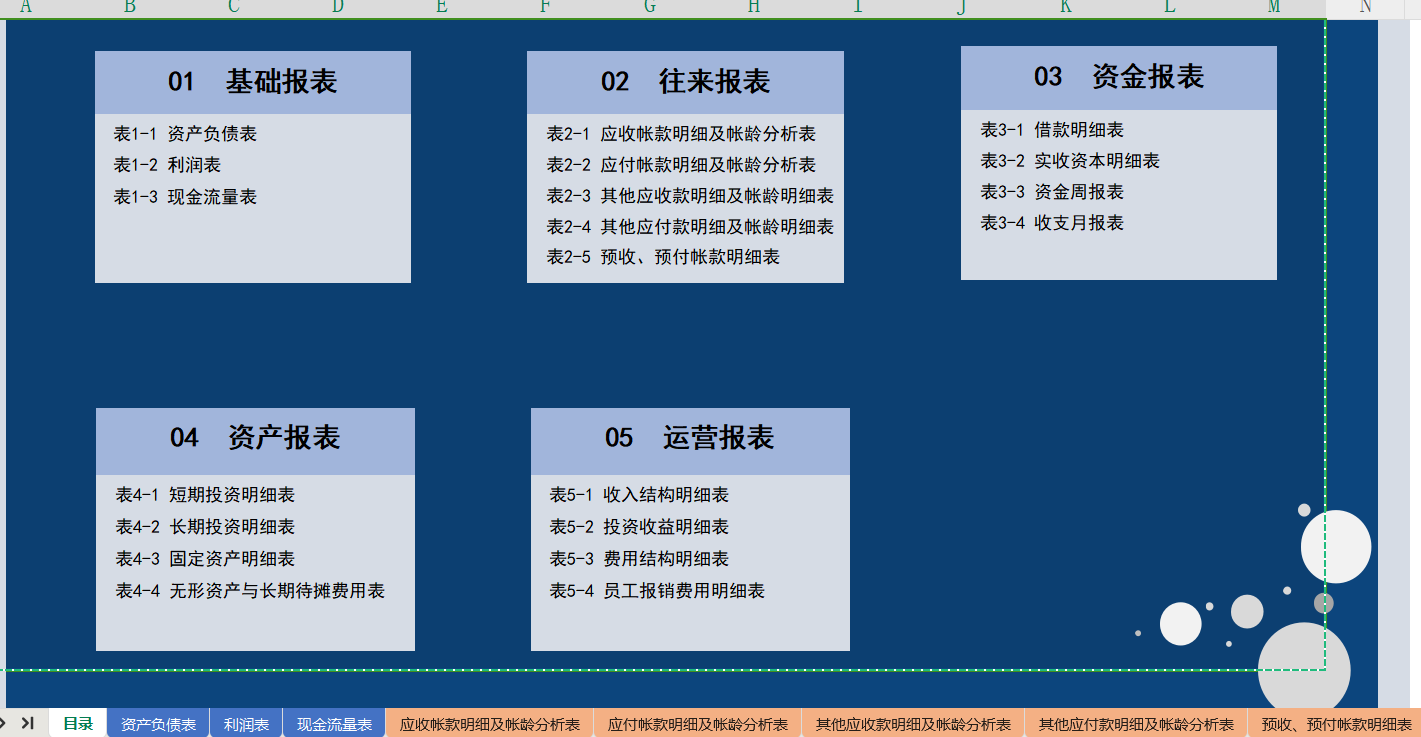Open link 表4-1 短期投资明细表
1421x737 pixels.
click(205, 495)
